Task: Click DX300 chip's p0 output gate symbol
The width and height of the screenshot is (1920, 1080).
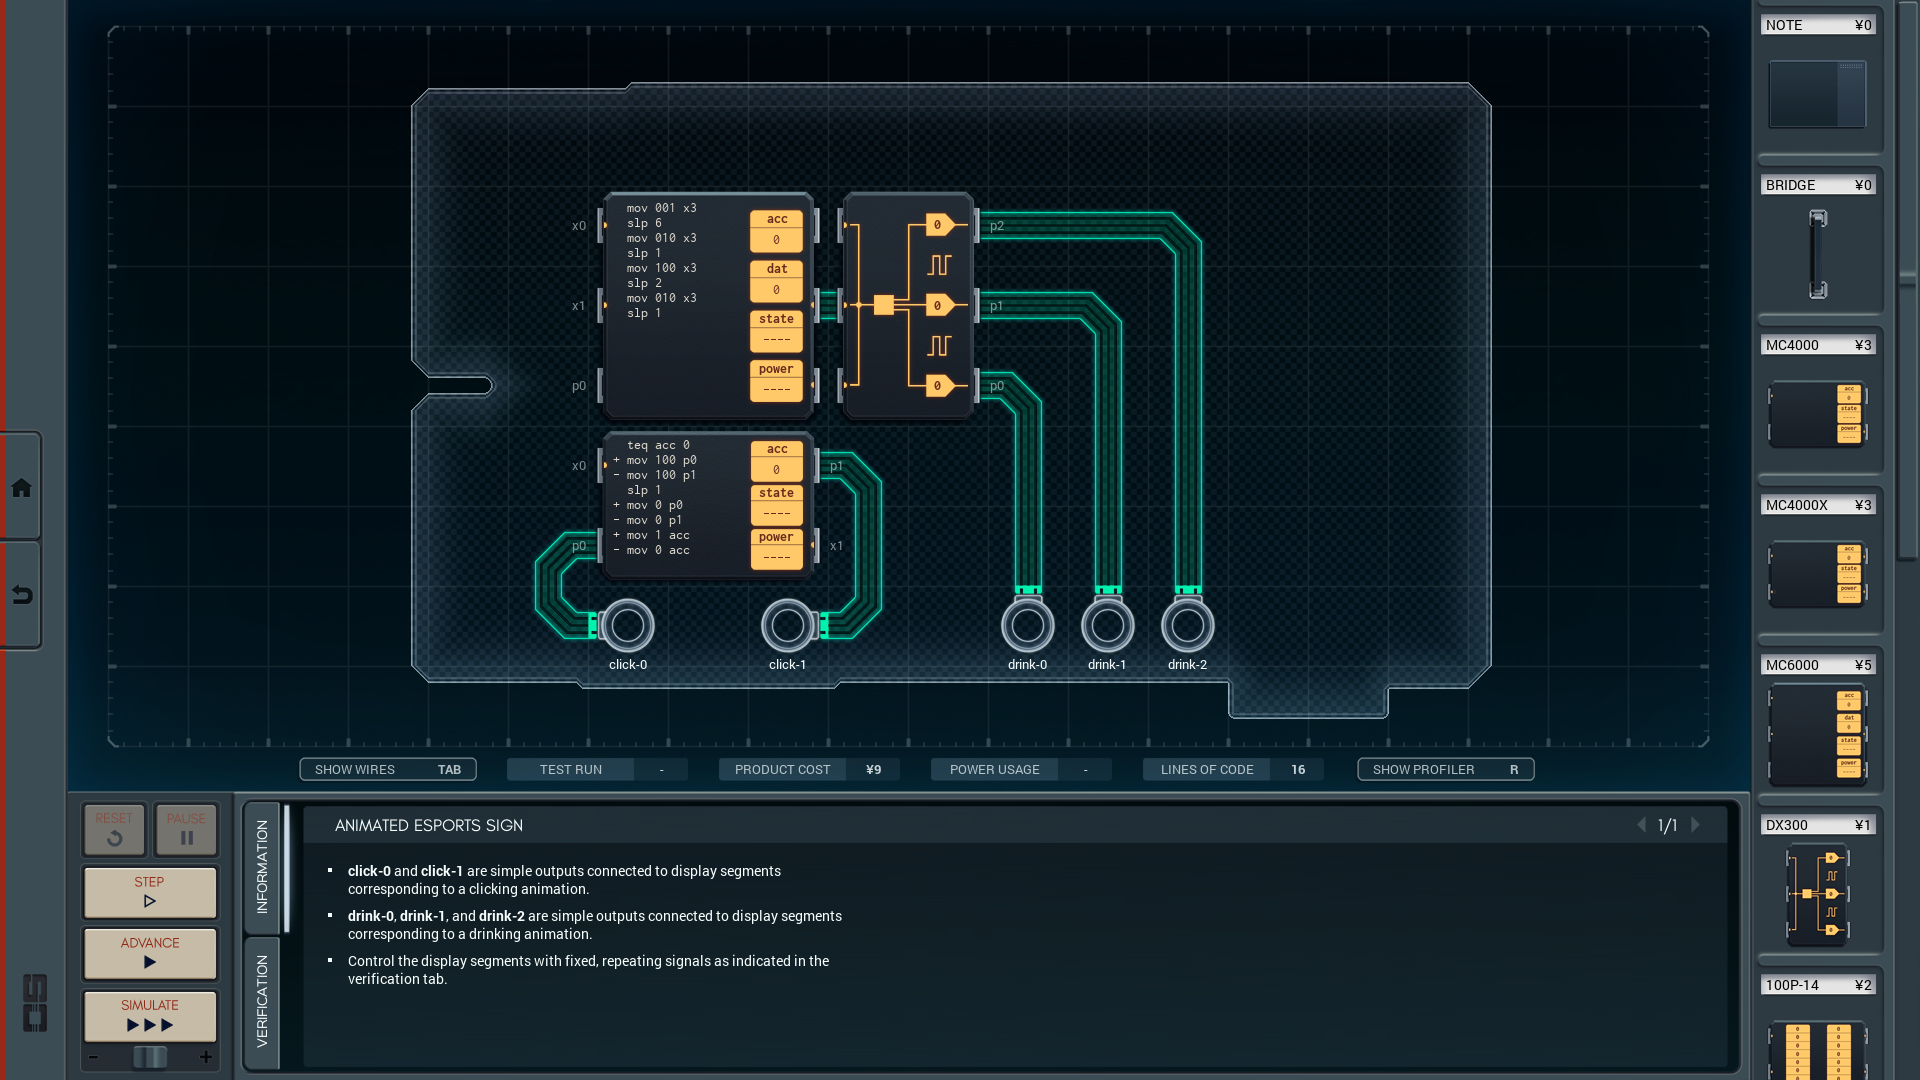Action: [x=940, y=385]
